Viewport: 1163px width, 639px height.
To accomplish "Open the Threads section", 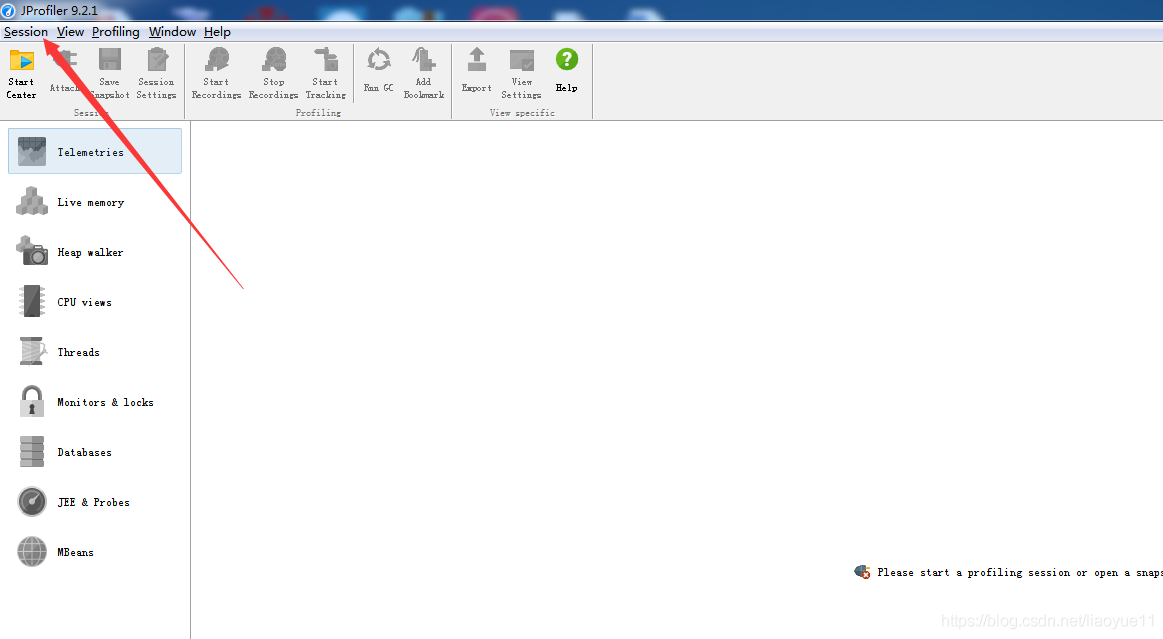I will (x=95, y=352).
